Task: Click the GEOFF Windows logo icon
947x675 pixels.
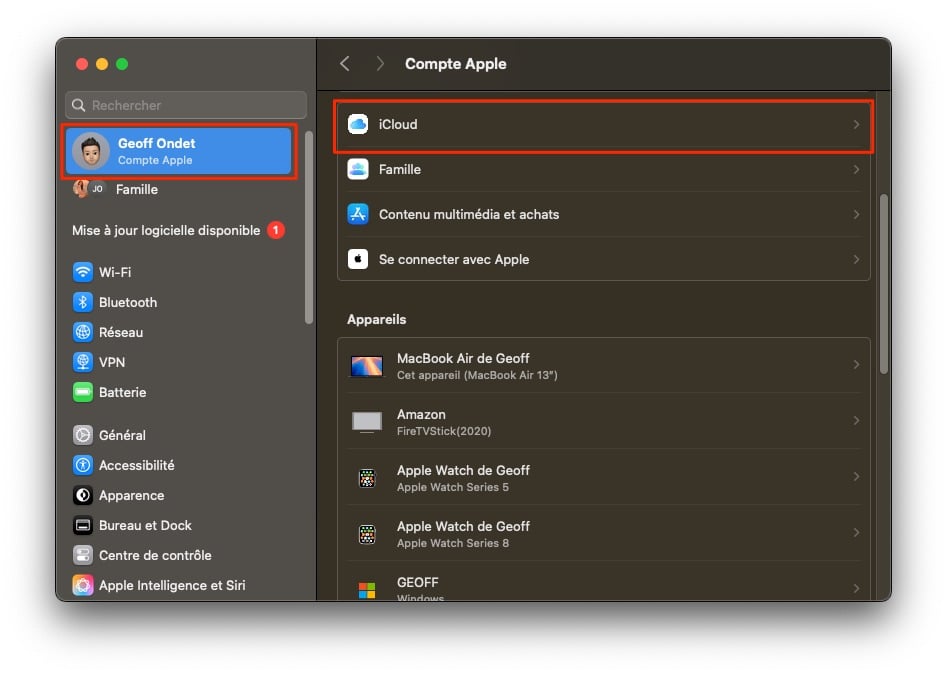Action: (367, 590)
